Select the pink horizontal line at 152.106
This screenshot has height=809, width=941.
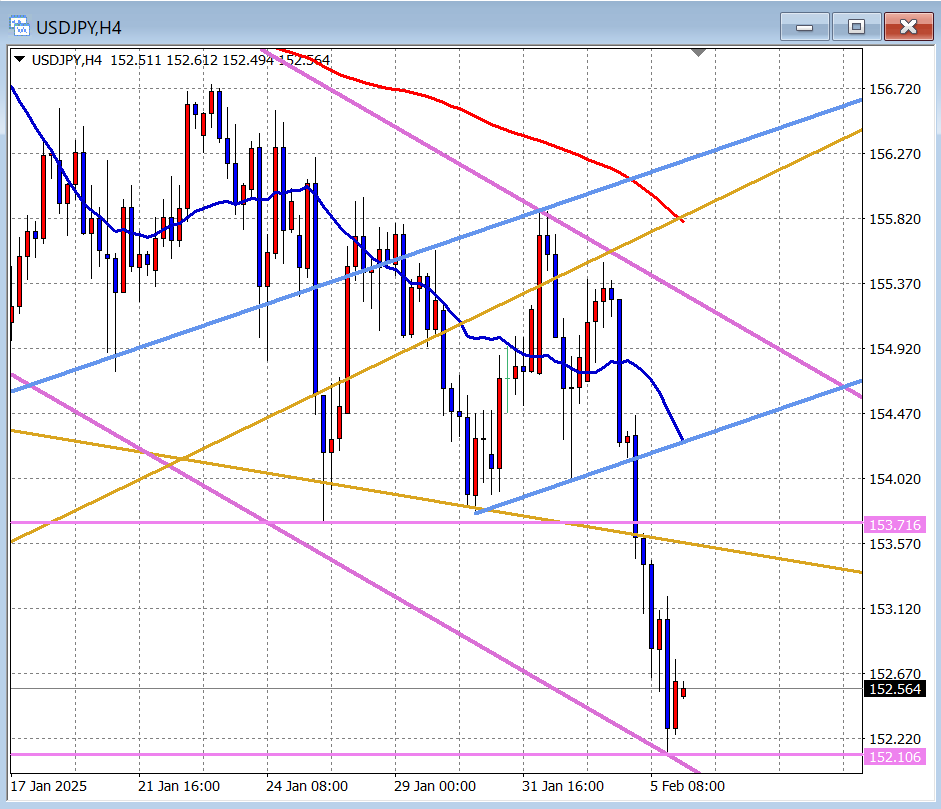300,754
